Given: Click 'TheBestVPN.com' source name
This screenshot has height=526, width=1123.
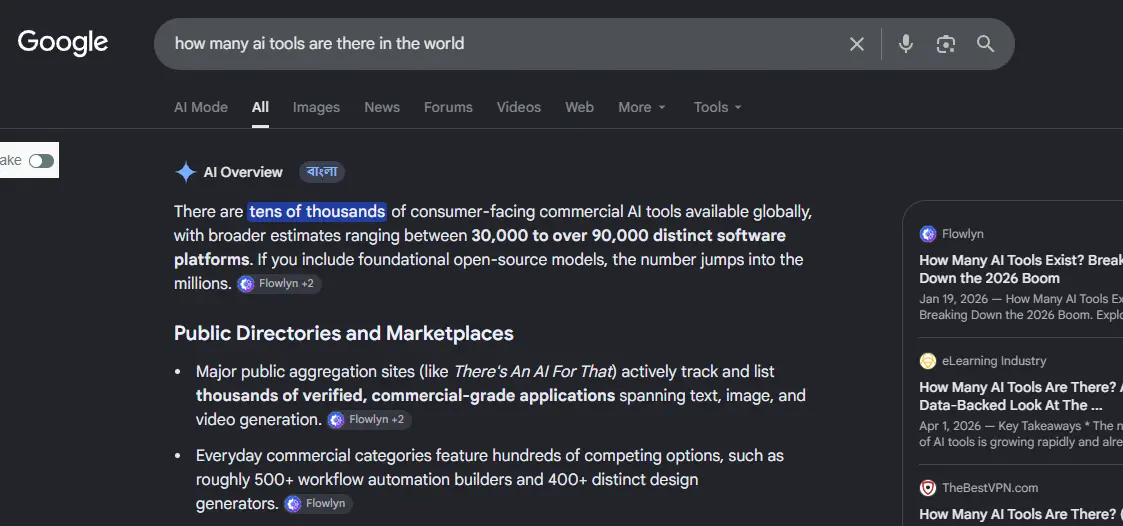Looking at the screenshot, I should tap(990, 488).
